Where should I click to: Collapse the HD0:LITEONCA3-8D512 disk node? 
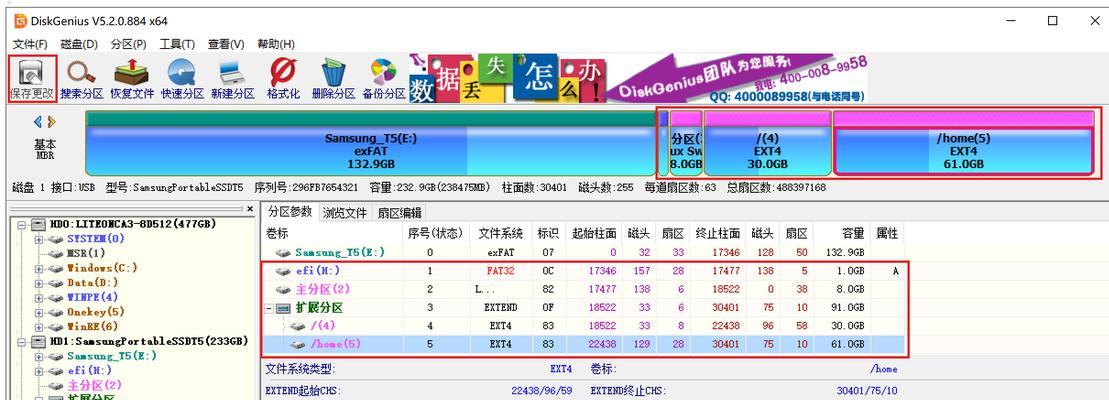22,225
